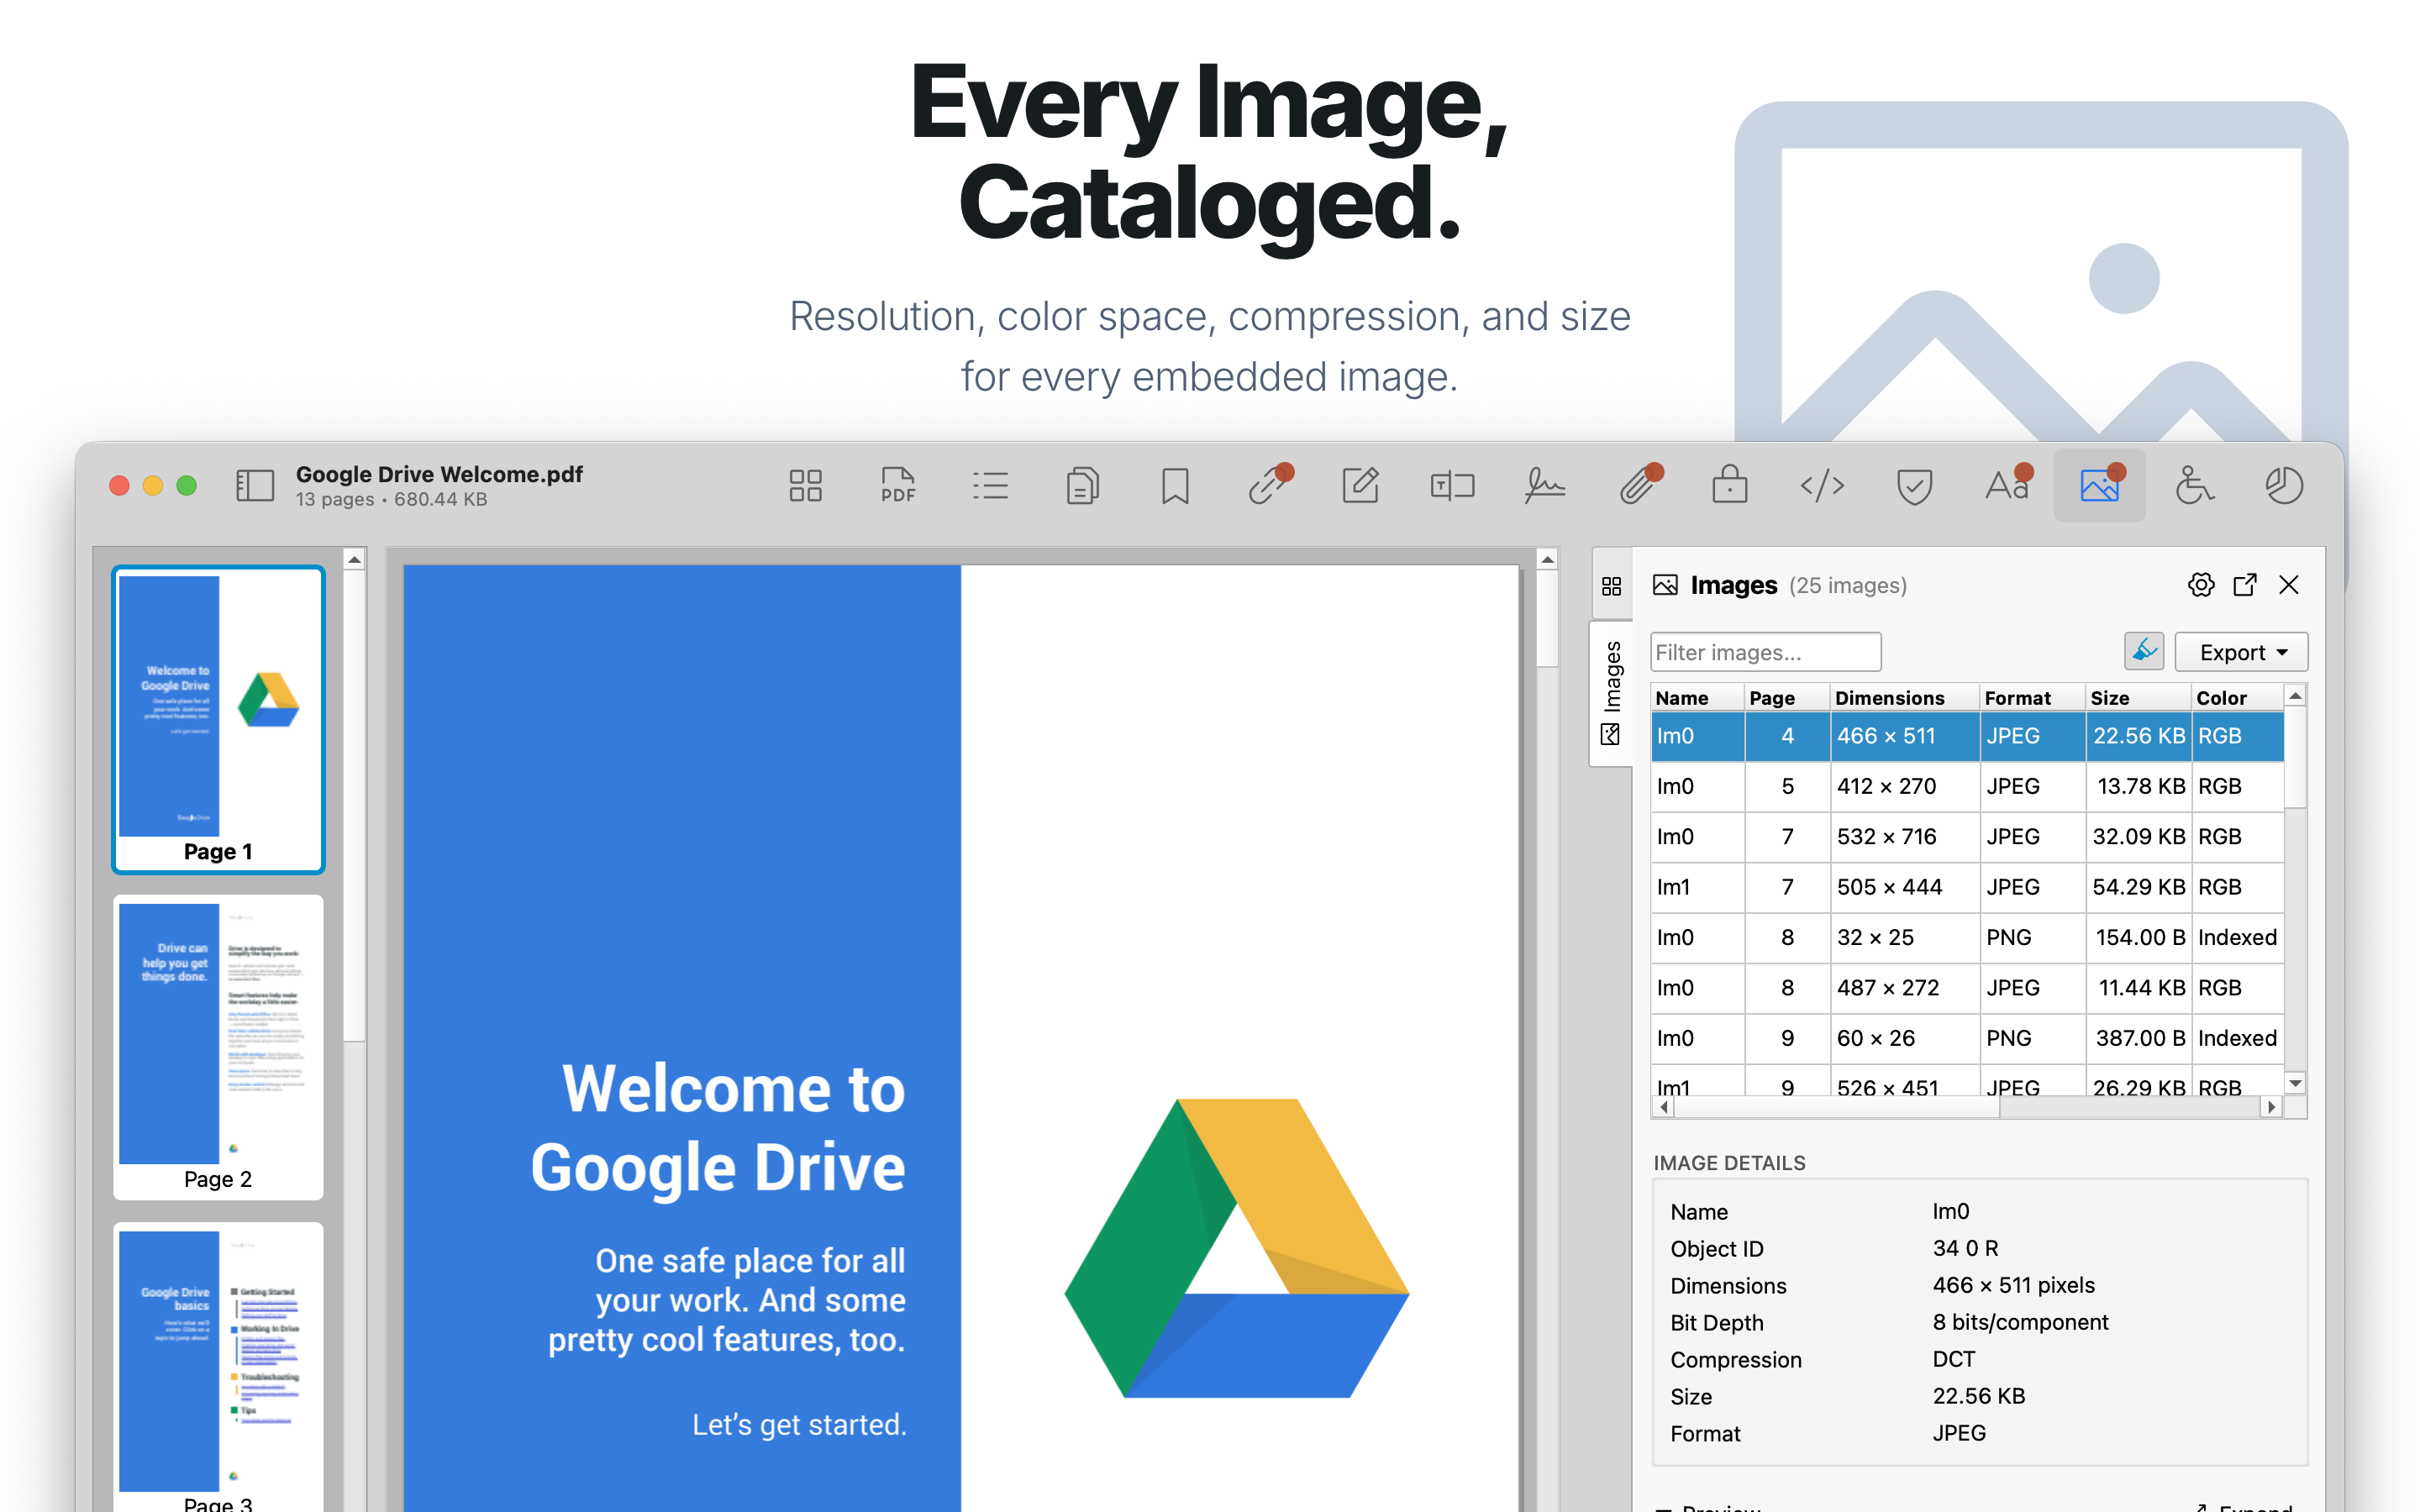2420x1512 pixels.
Task: Open the shield validation tool
Action: [x=1914, y=486]
